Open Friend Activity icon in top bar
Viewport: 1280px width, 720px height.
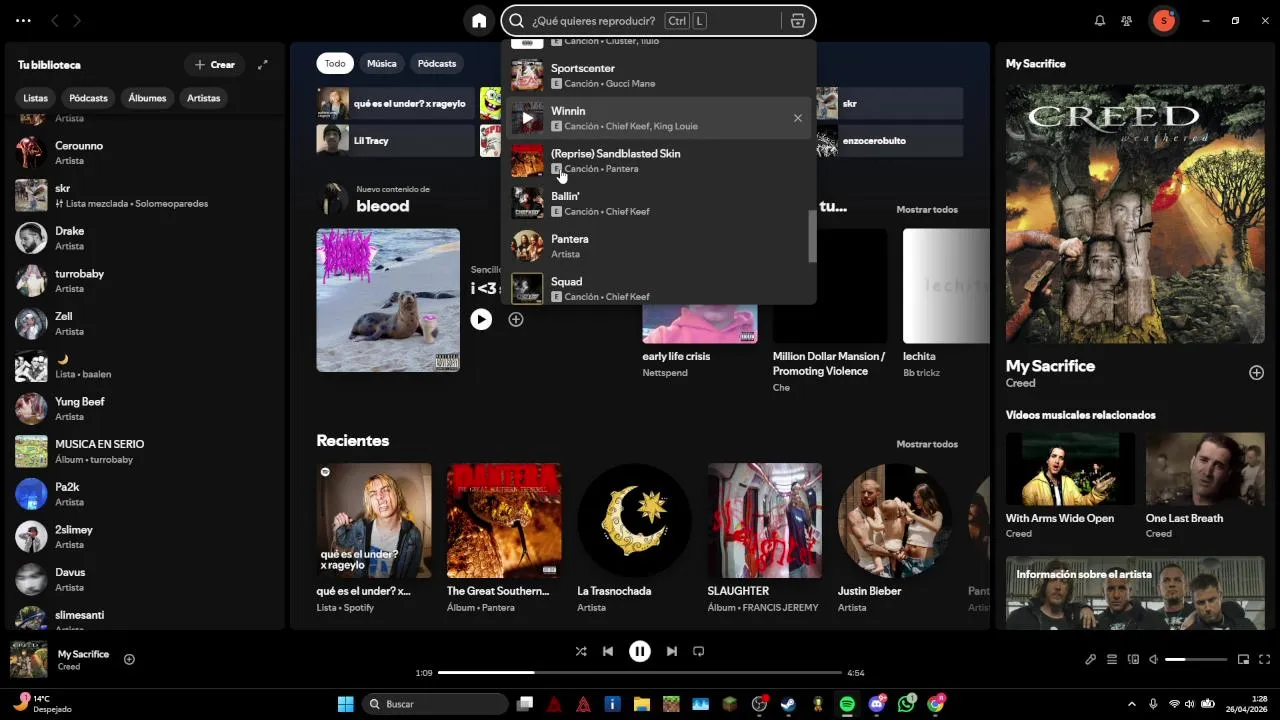click(1127, 21)
